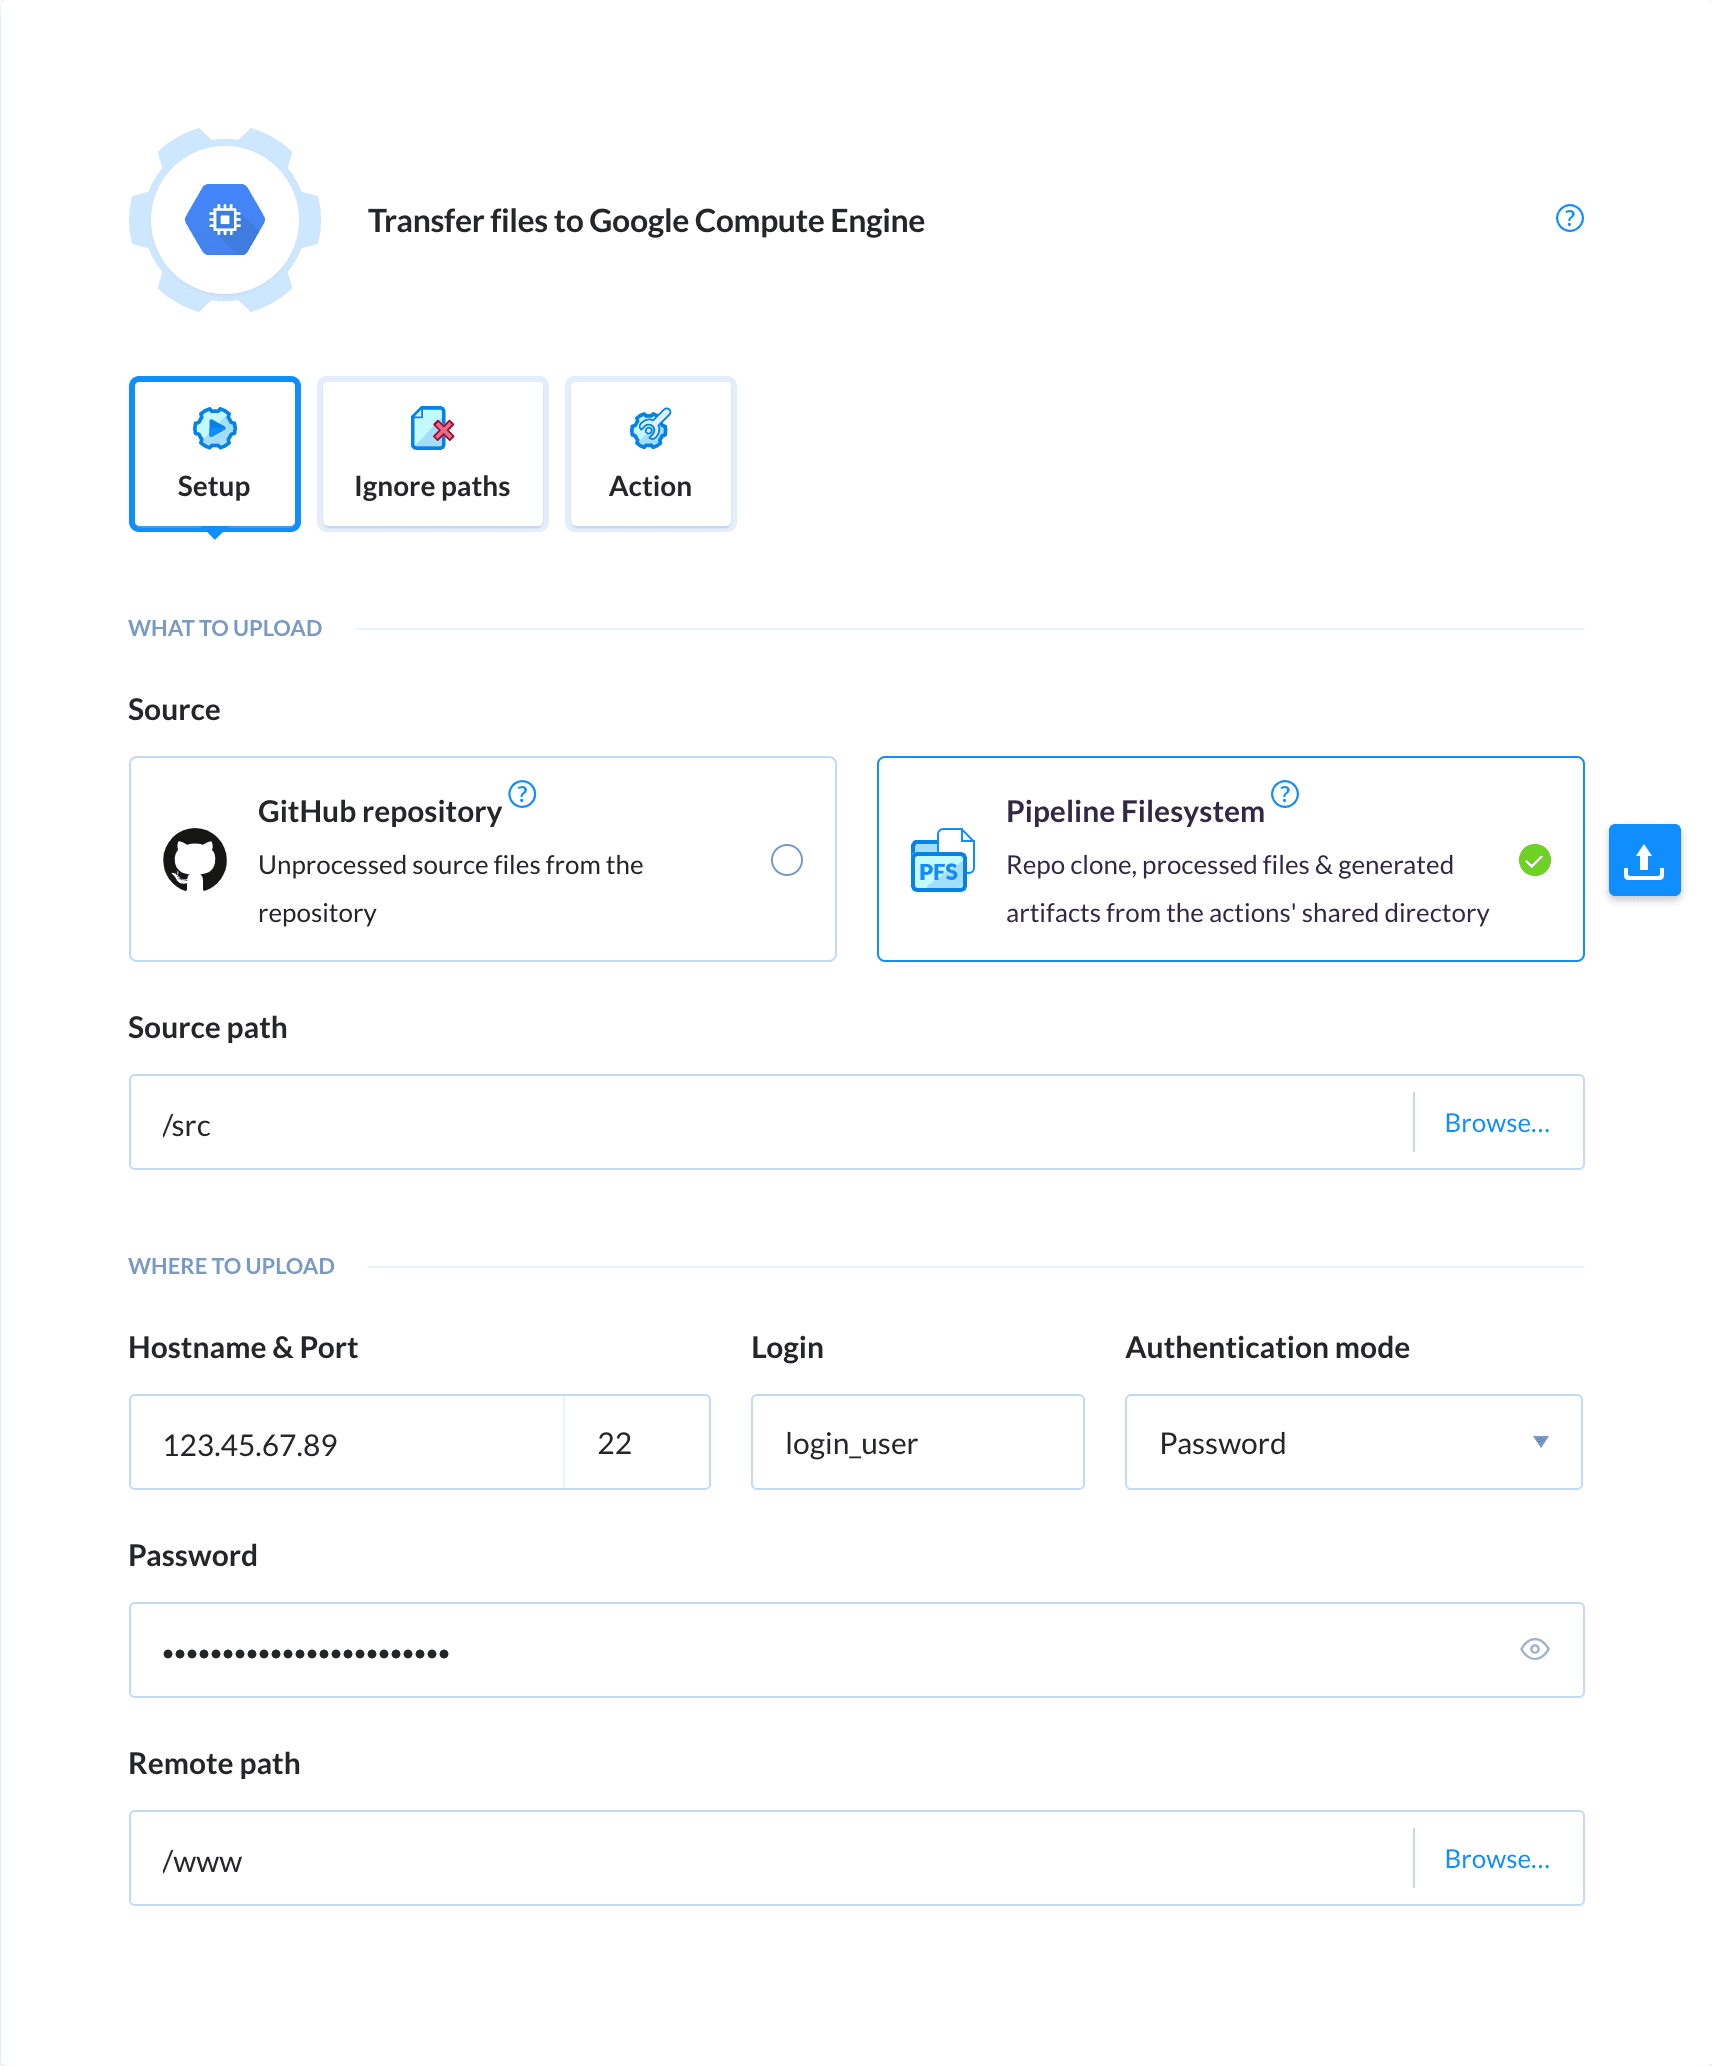
Task: Select the port field showing 22
Action: click(636, 1442)
